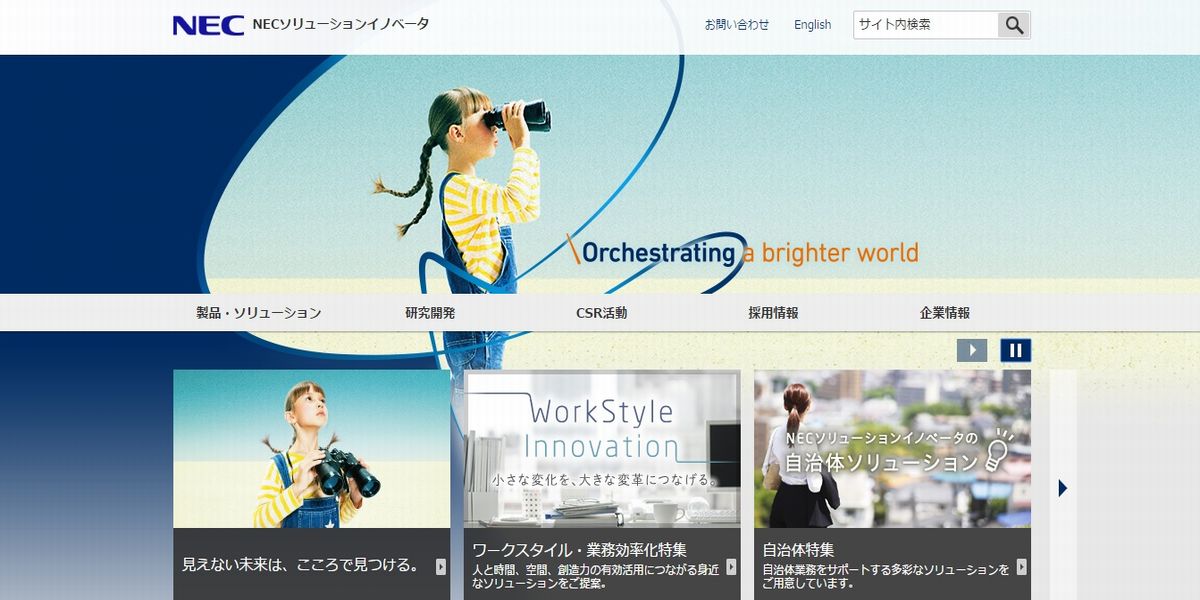This screenshot has width=1200, height=600.
Task: Open the 企業情報 menu item
Action: [x=945, y=313]
